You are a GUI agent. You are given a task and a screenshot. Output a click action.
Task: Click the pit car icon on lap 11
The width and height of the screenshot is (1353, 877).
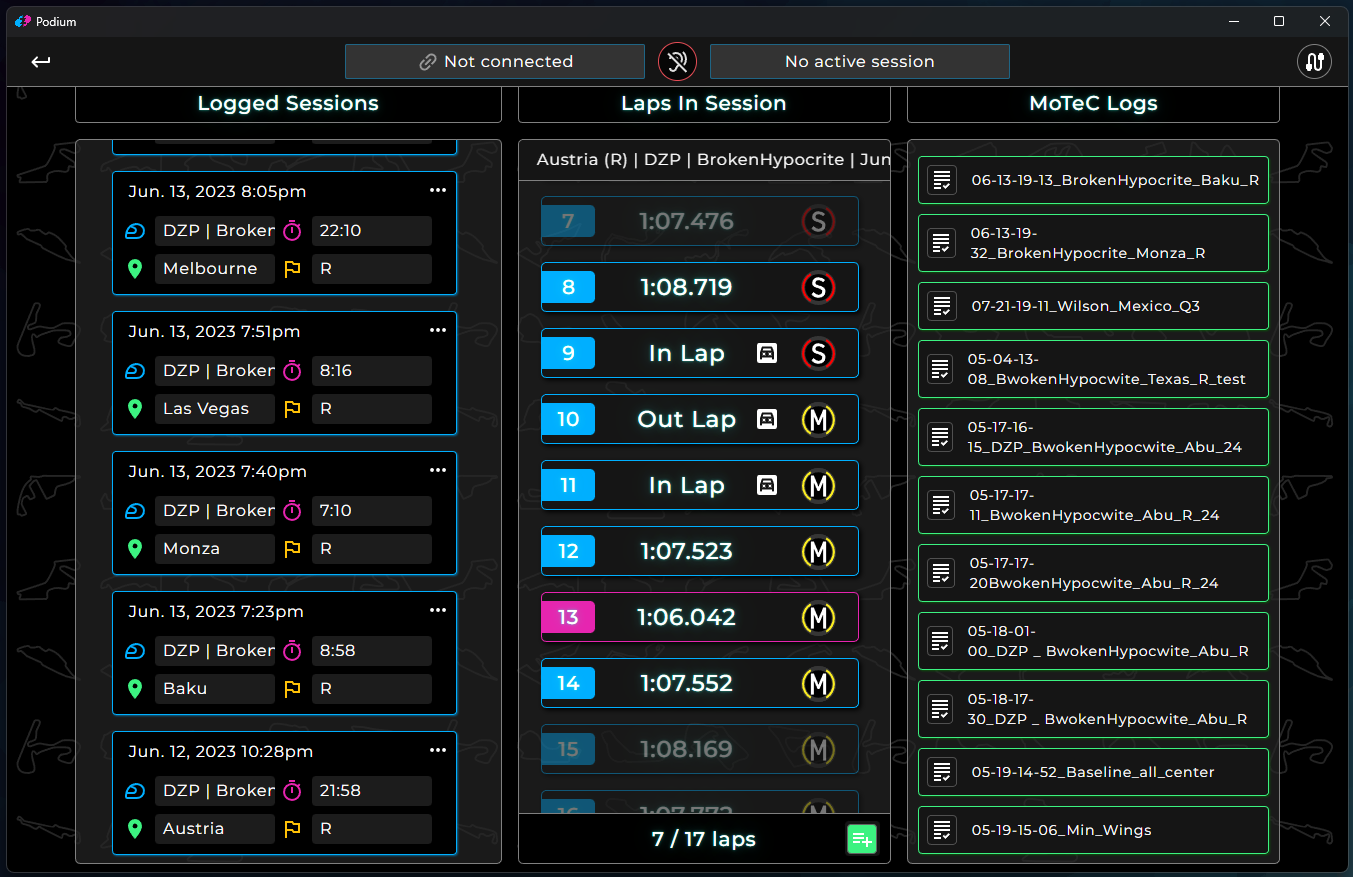pos(767,485)
